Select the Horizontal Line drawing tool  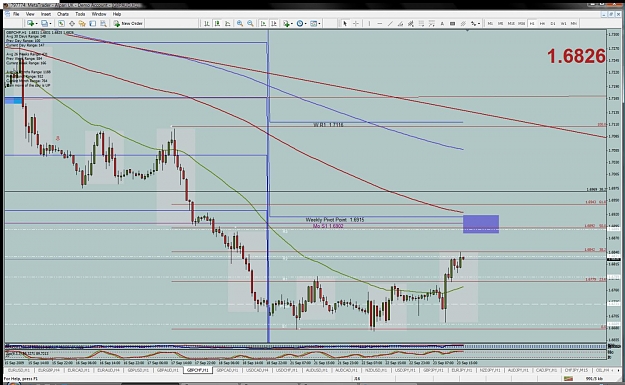379,24
